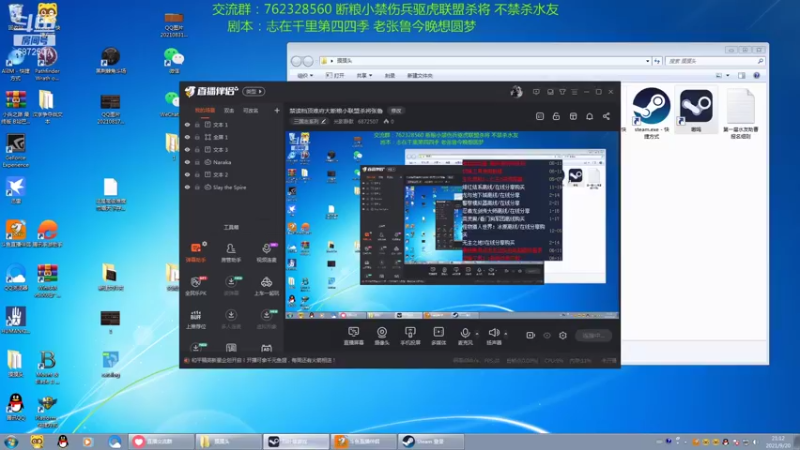
Task: Lock the 文本 1 source layer
Action: pos(197,124)
